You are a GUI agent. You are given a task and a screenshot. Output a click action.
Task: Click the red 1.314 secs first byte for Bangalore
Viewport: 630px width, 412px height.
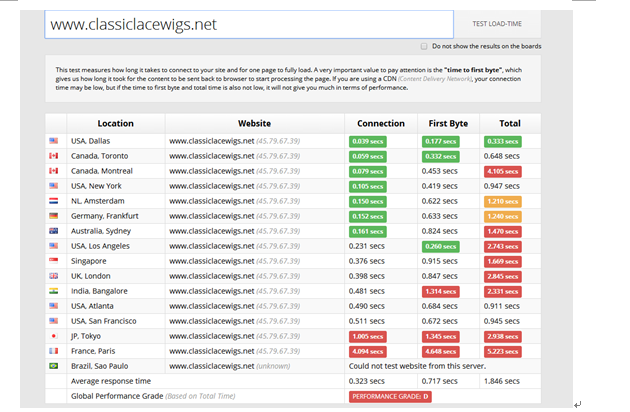(x=440, y=291)
